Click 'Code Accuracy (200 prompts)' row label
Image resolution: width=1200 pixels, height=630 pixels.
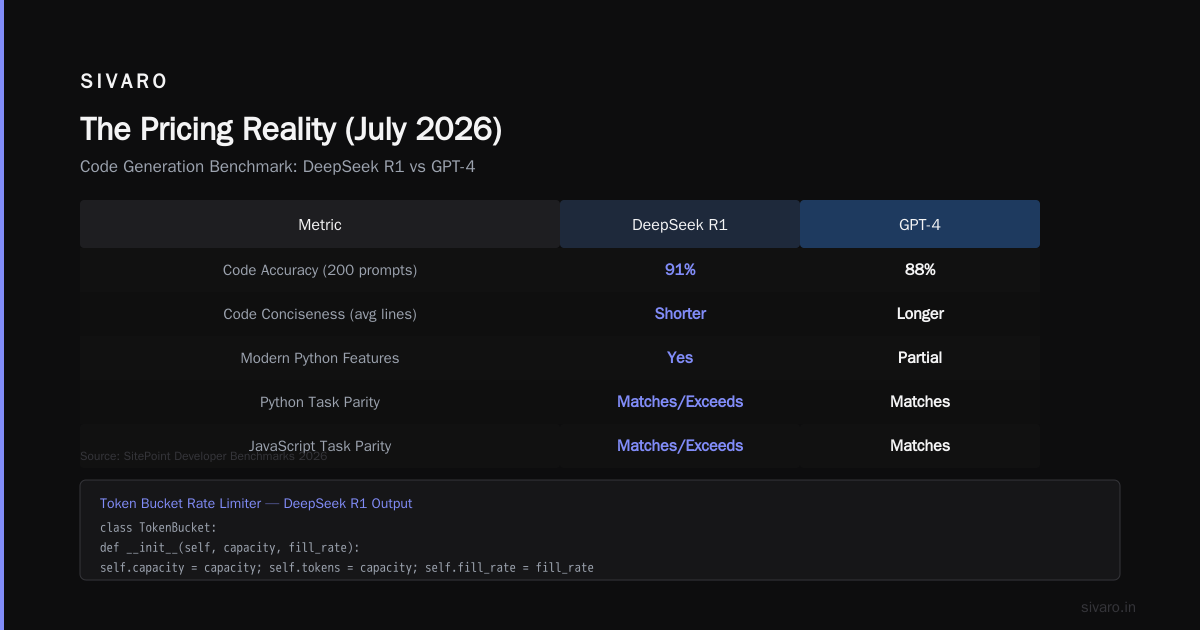[x=320, y=270]
